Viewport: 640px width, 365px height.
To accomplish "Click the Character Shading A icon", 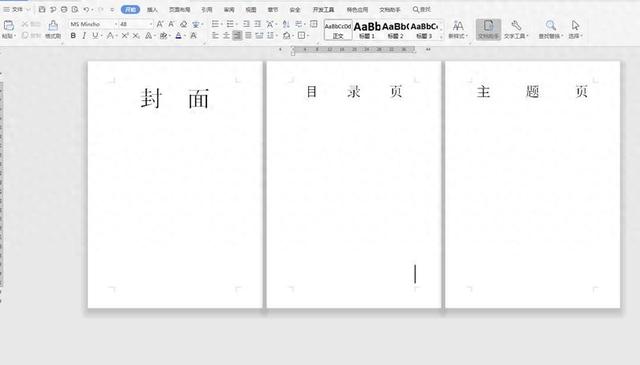I will (x=193, y=36).
